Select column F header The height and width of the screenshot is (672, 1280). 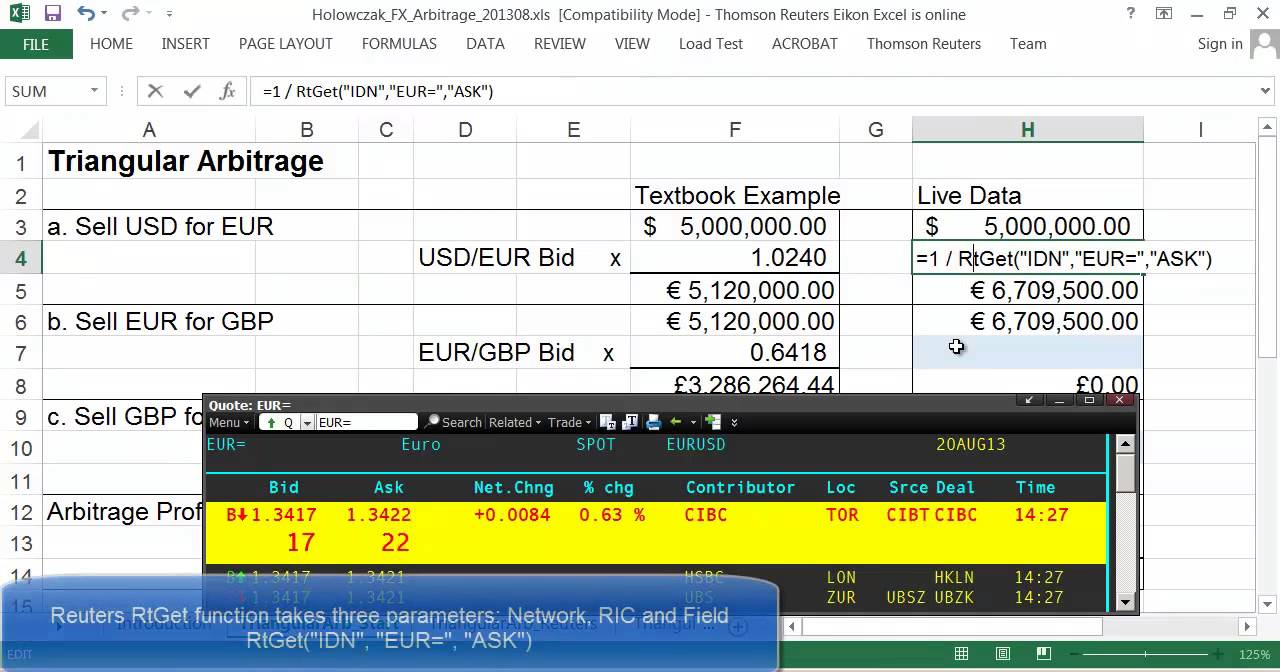tap(735, 129)
